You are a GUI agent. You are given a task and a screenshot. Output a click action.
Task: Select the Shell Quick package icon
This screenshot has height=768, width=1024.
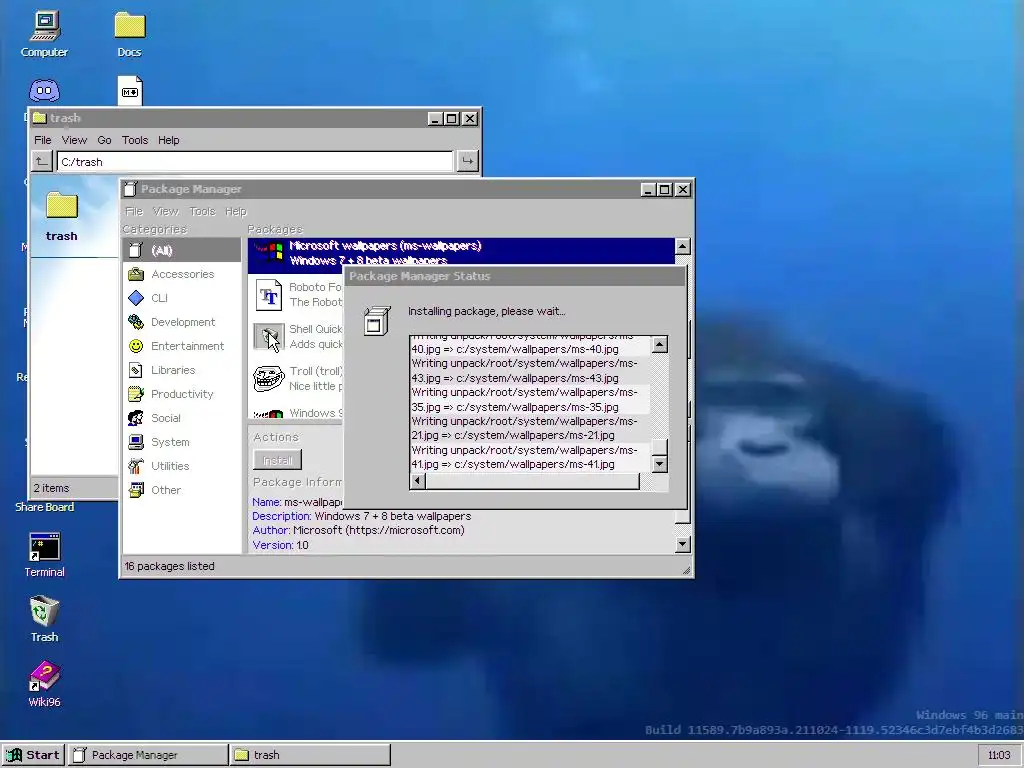[268, 337]
